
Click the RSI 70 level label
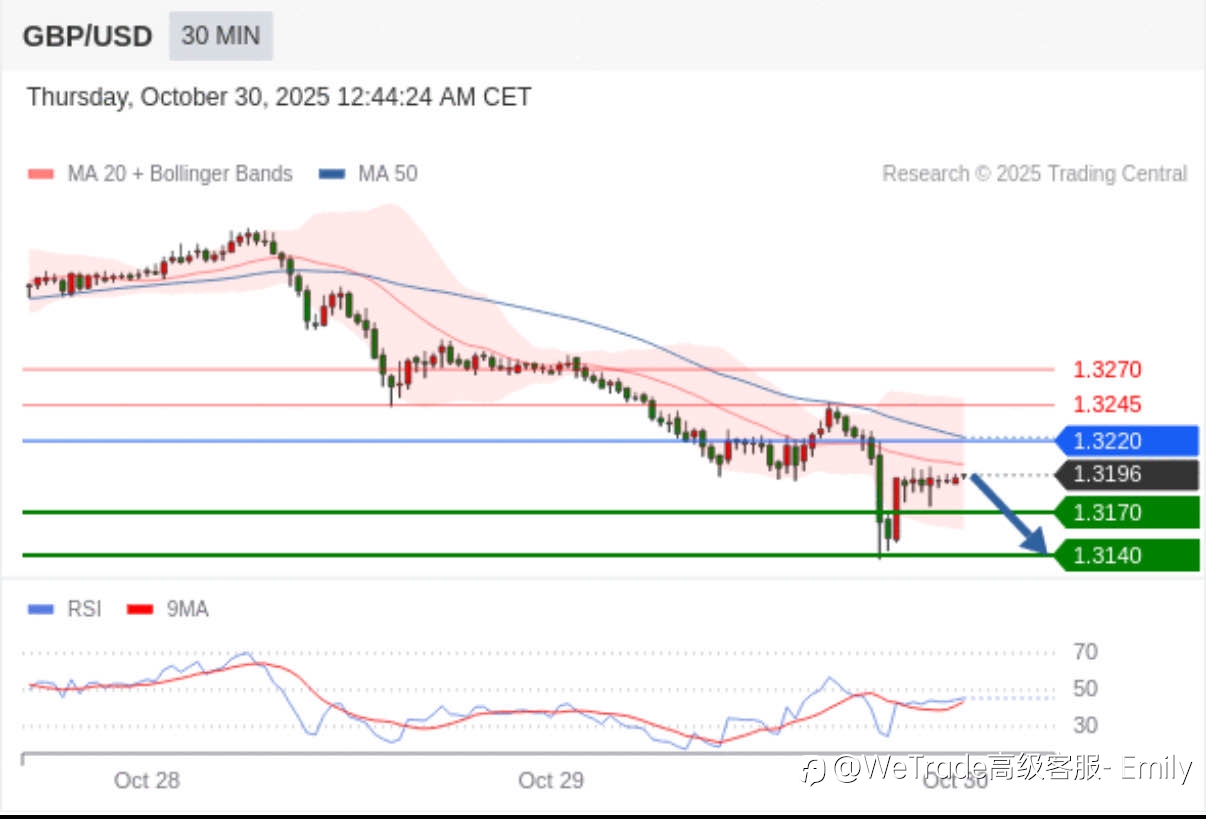[x=1085, y=652]
